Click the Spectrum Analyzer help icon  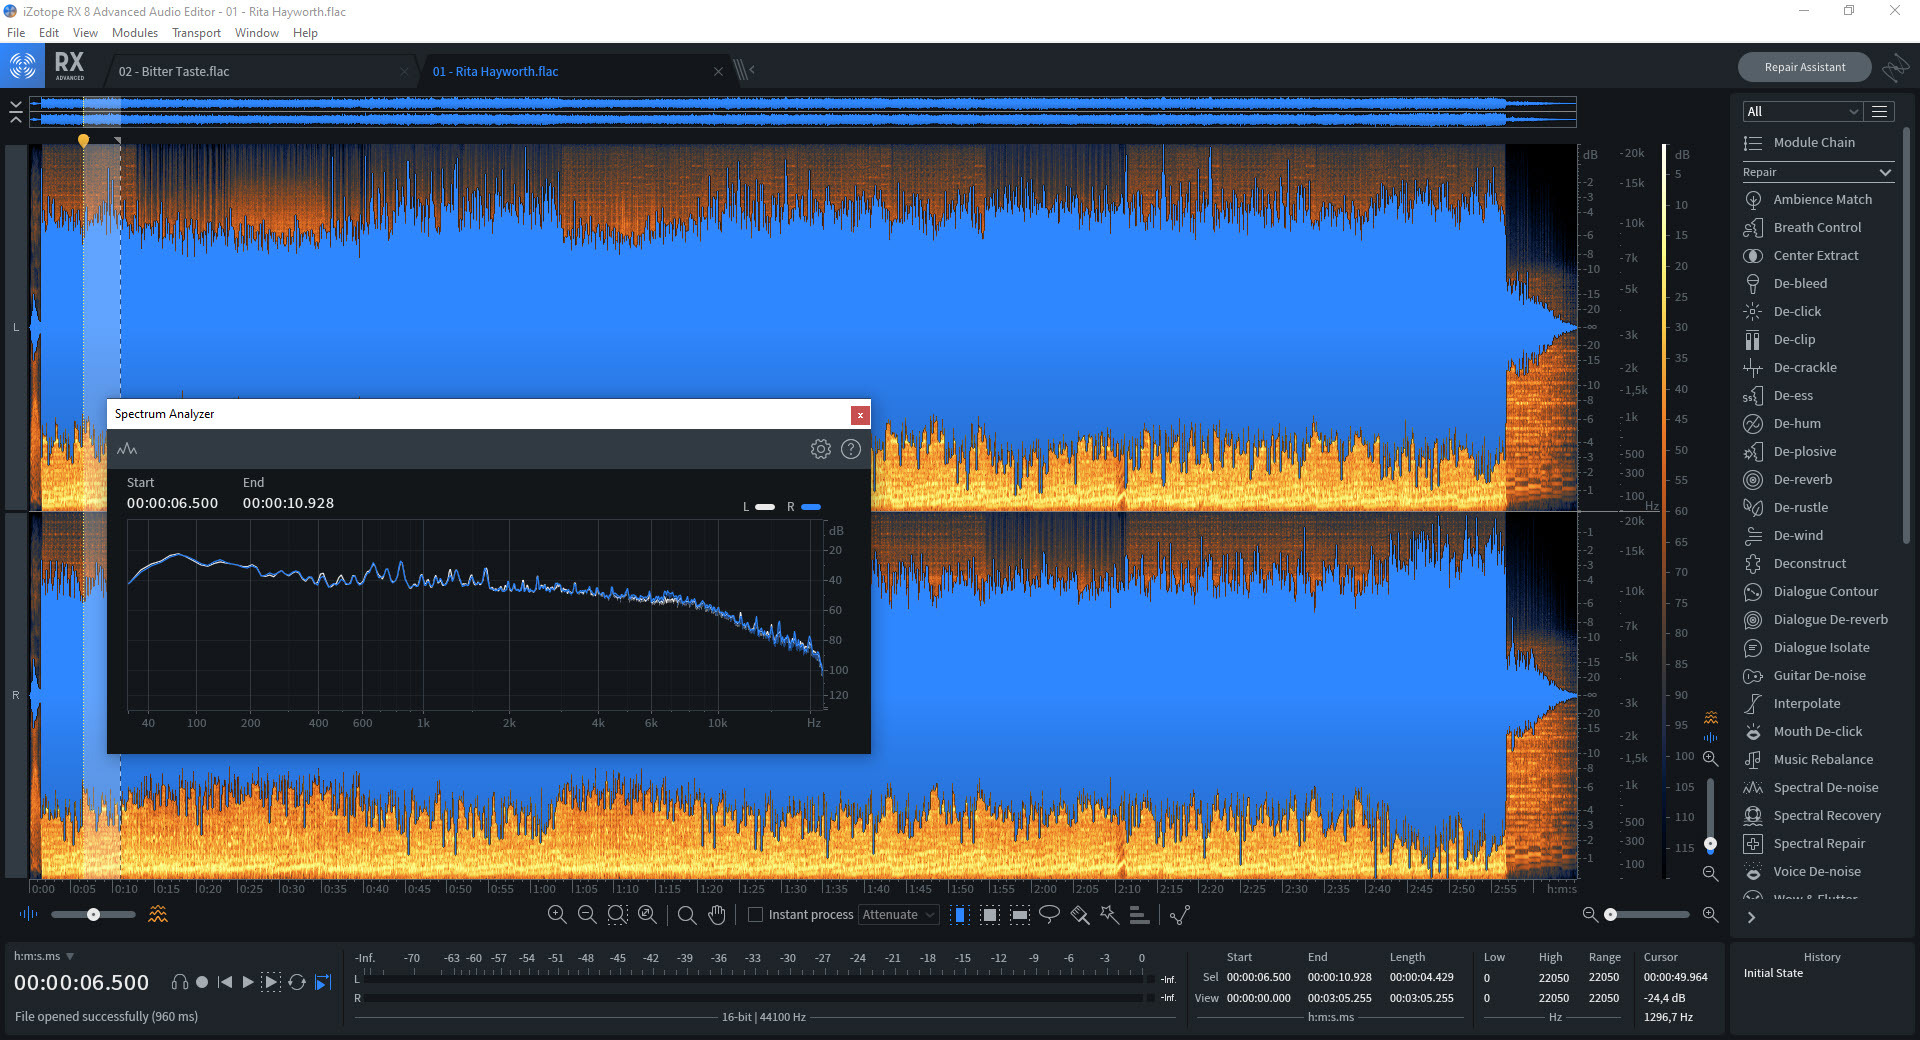point(850,449)
